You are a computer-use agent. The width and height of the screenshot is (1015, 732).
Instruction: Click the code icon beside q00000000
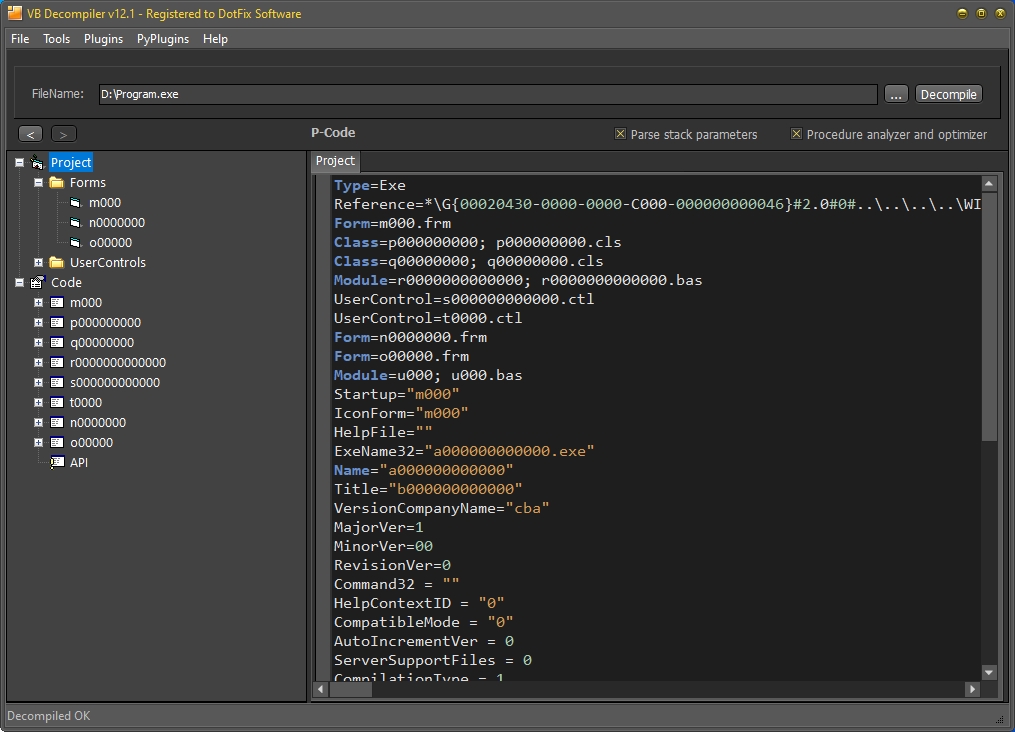click(x=57, y=342)
